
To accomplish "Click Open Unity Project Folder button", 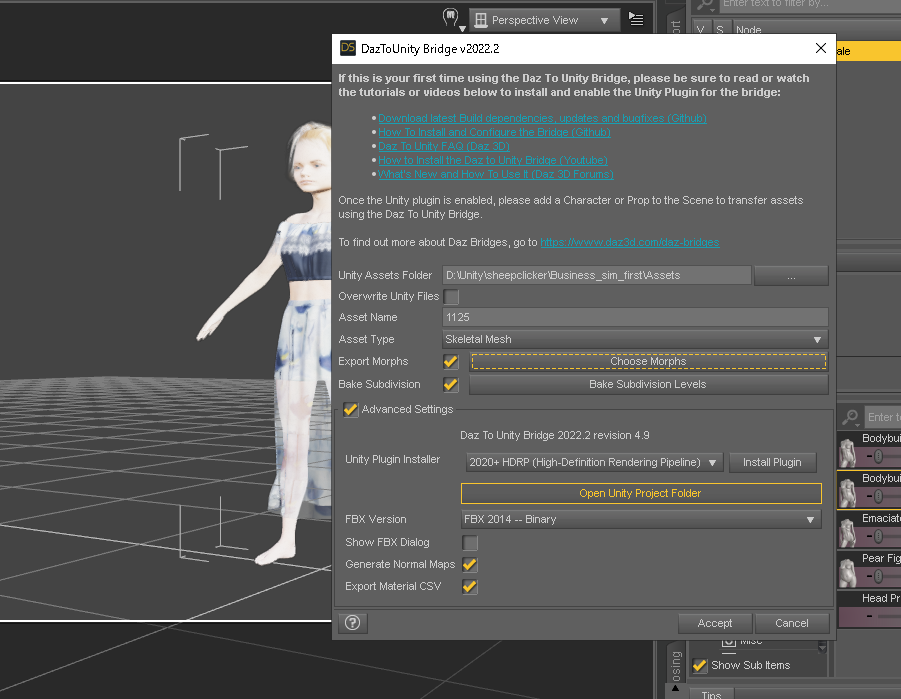I will tap(641, 493).
